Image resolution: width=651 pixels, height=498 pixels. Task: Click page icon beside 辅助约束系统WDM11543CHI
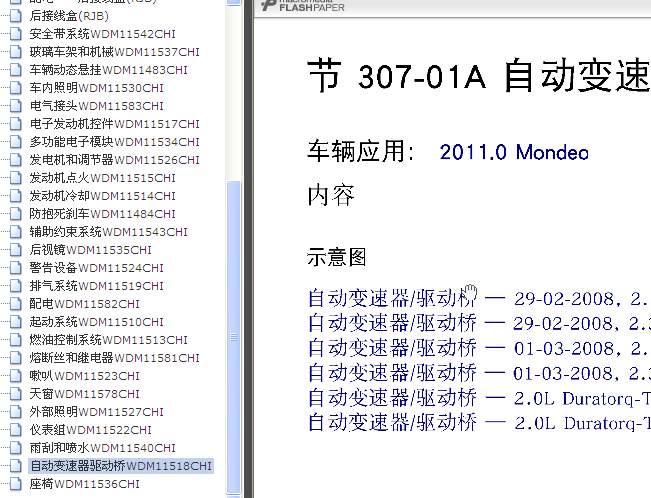coord(16,232)
